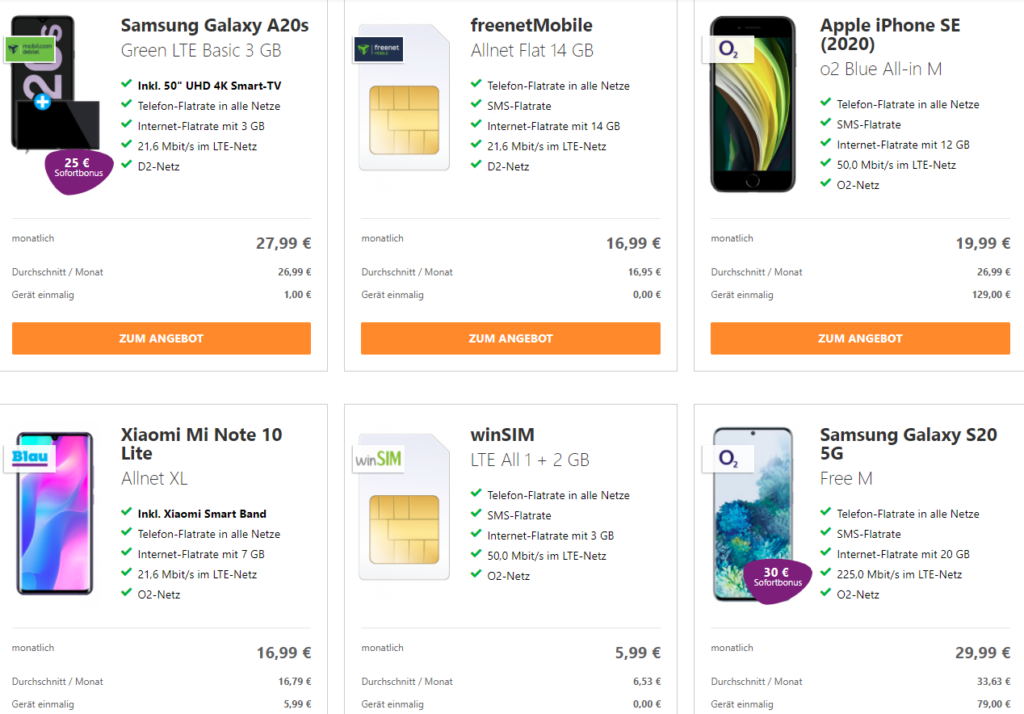Open the Xiaomi Mi Note 10 Lite title
The height and width of the screenshot is (714, 1024).
(201, 444)
